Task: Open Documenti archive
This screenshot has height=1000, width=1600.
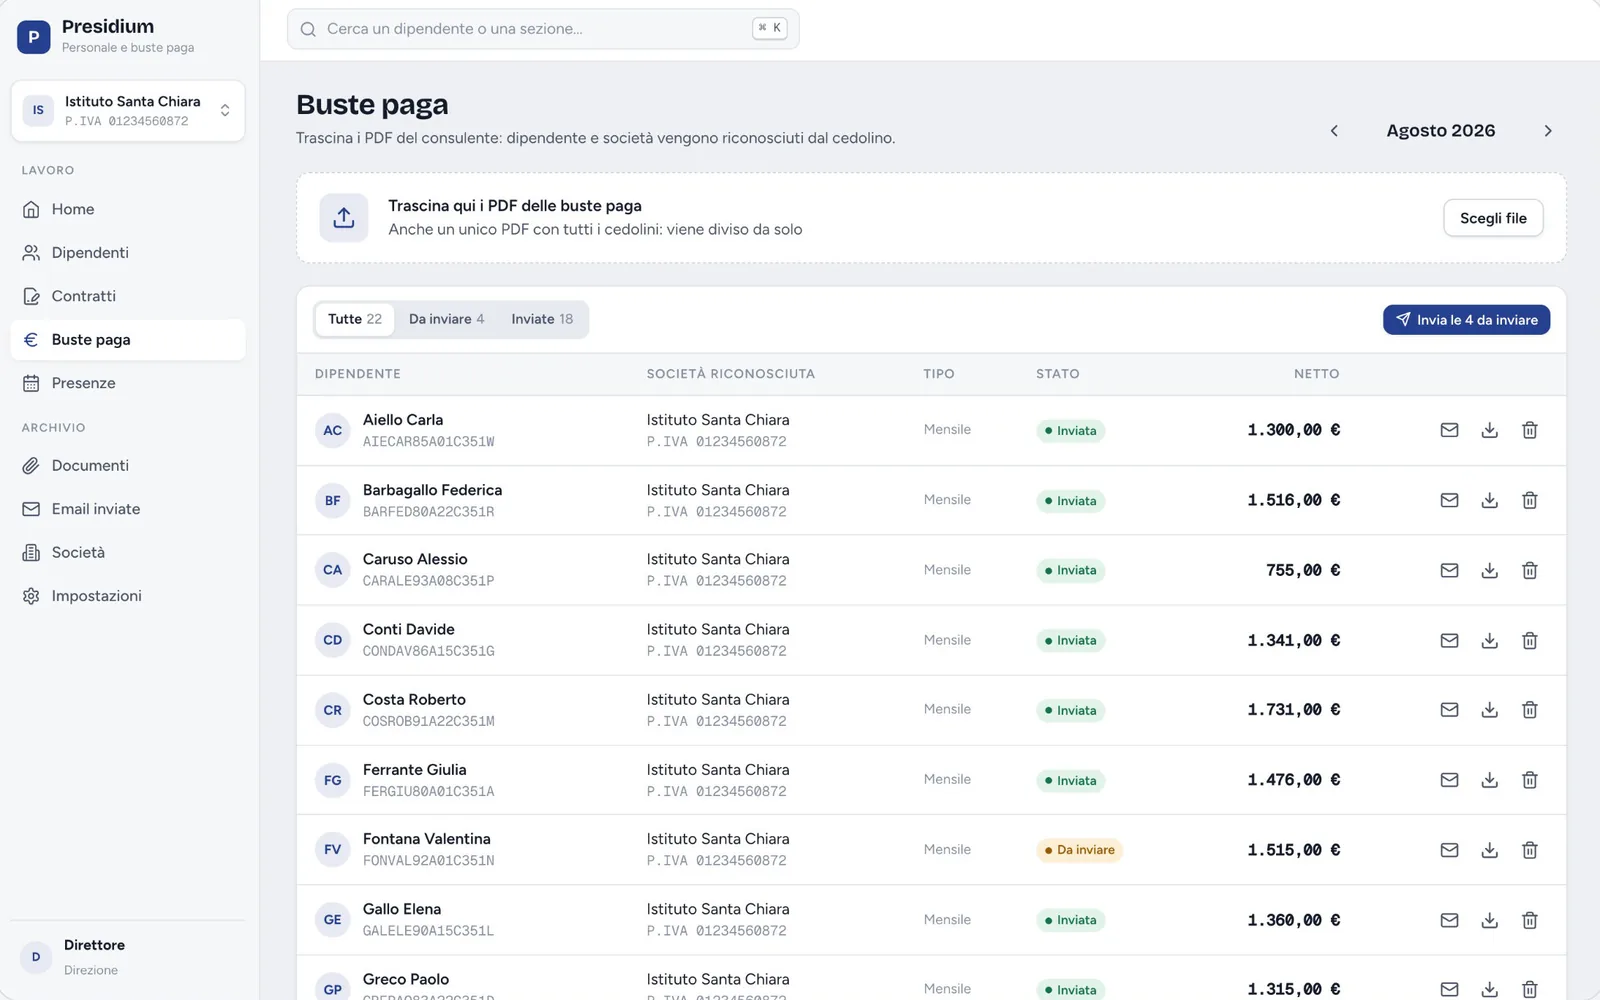Action: [x=128, y=466]
